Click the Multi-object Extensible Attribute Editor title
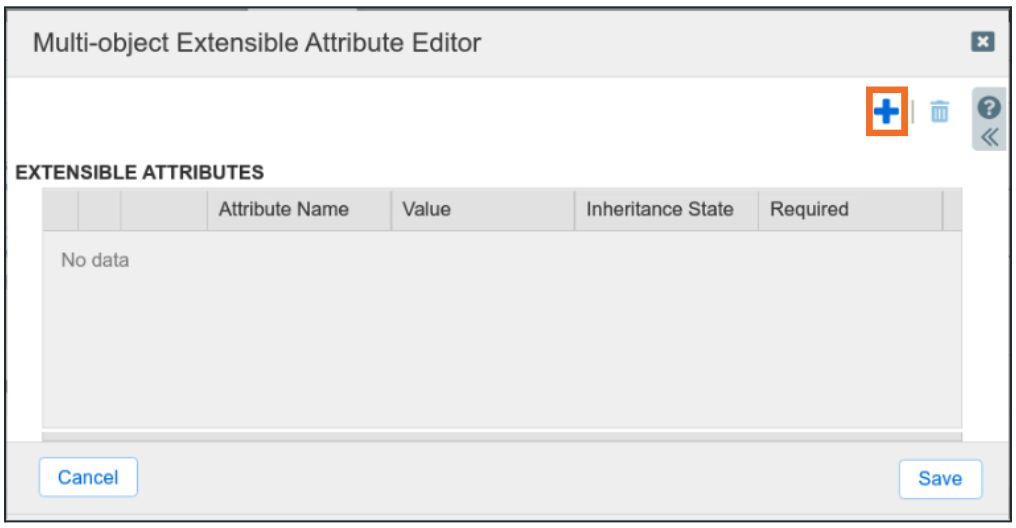Screen dimensions: 1016x528 click(x=257, y=43)
